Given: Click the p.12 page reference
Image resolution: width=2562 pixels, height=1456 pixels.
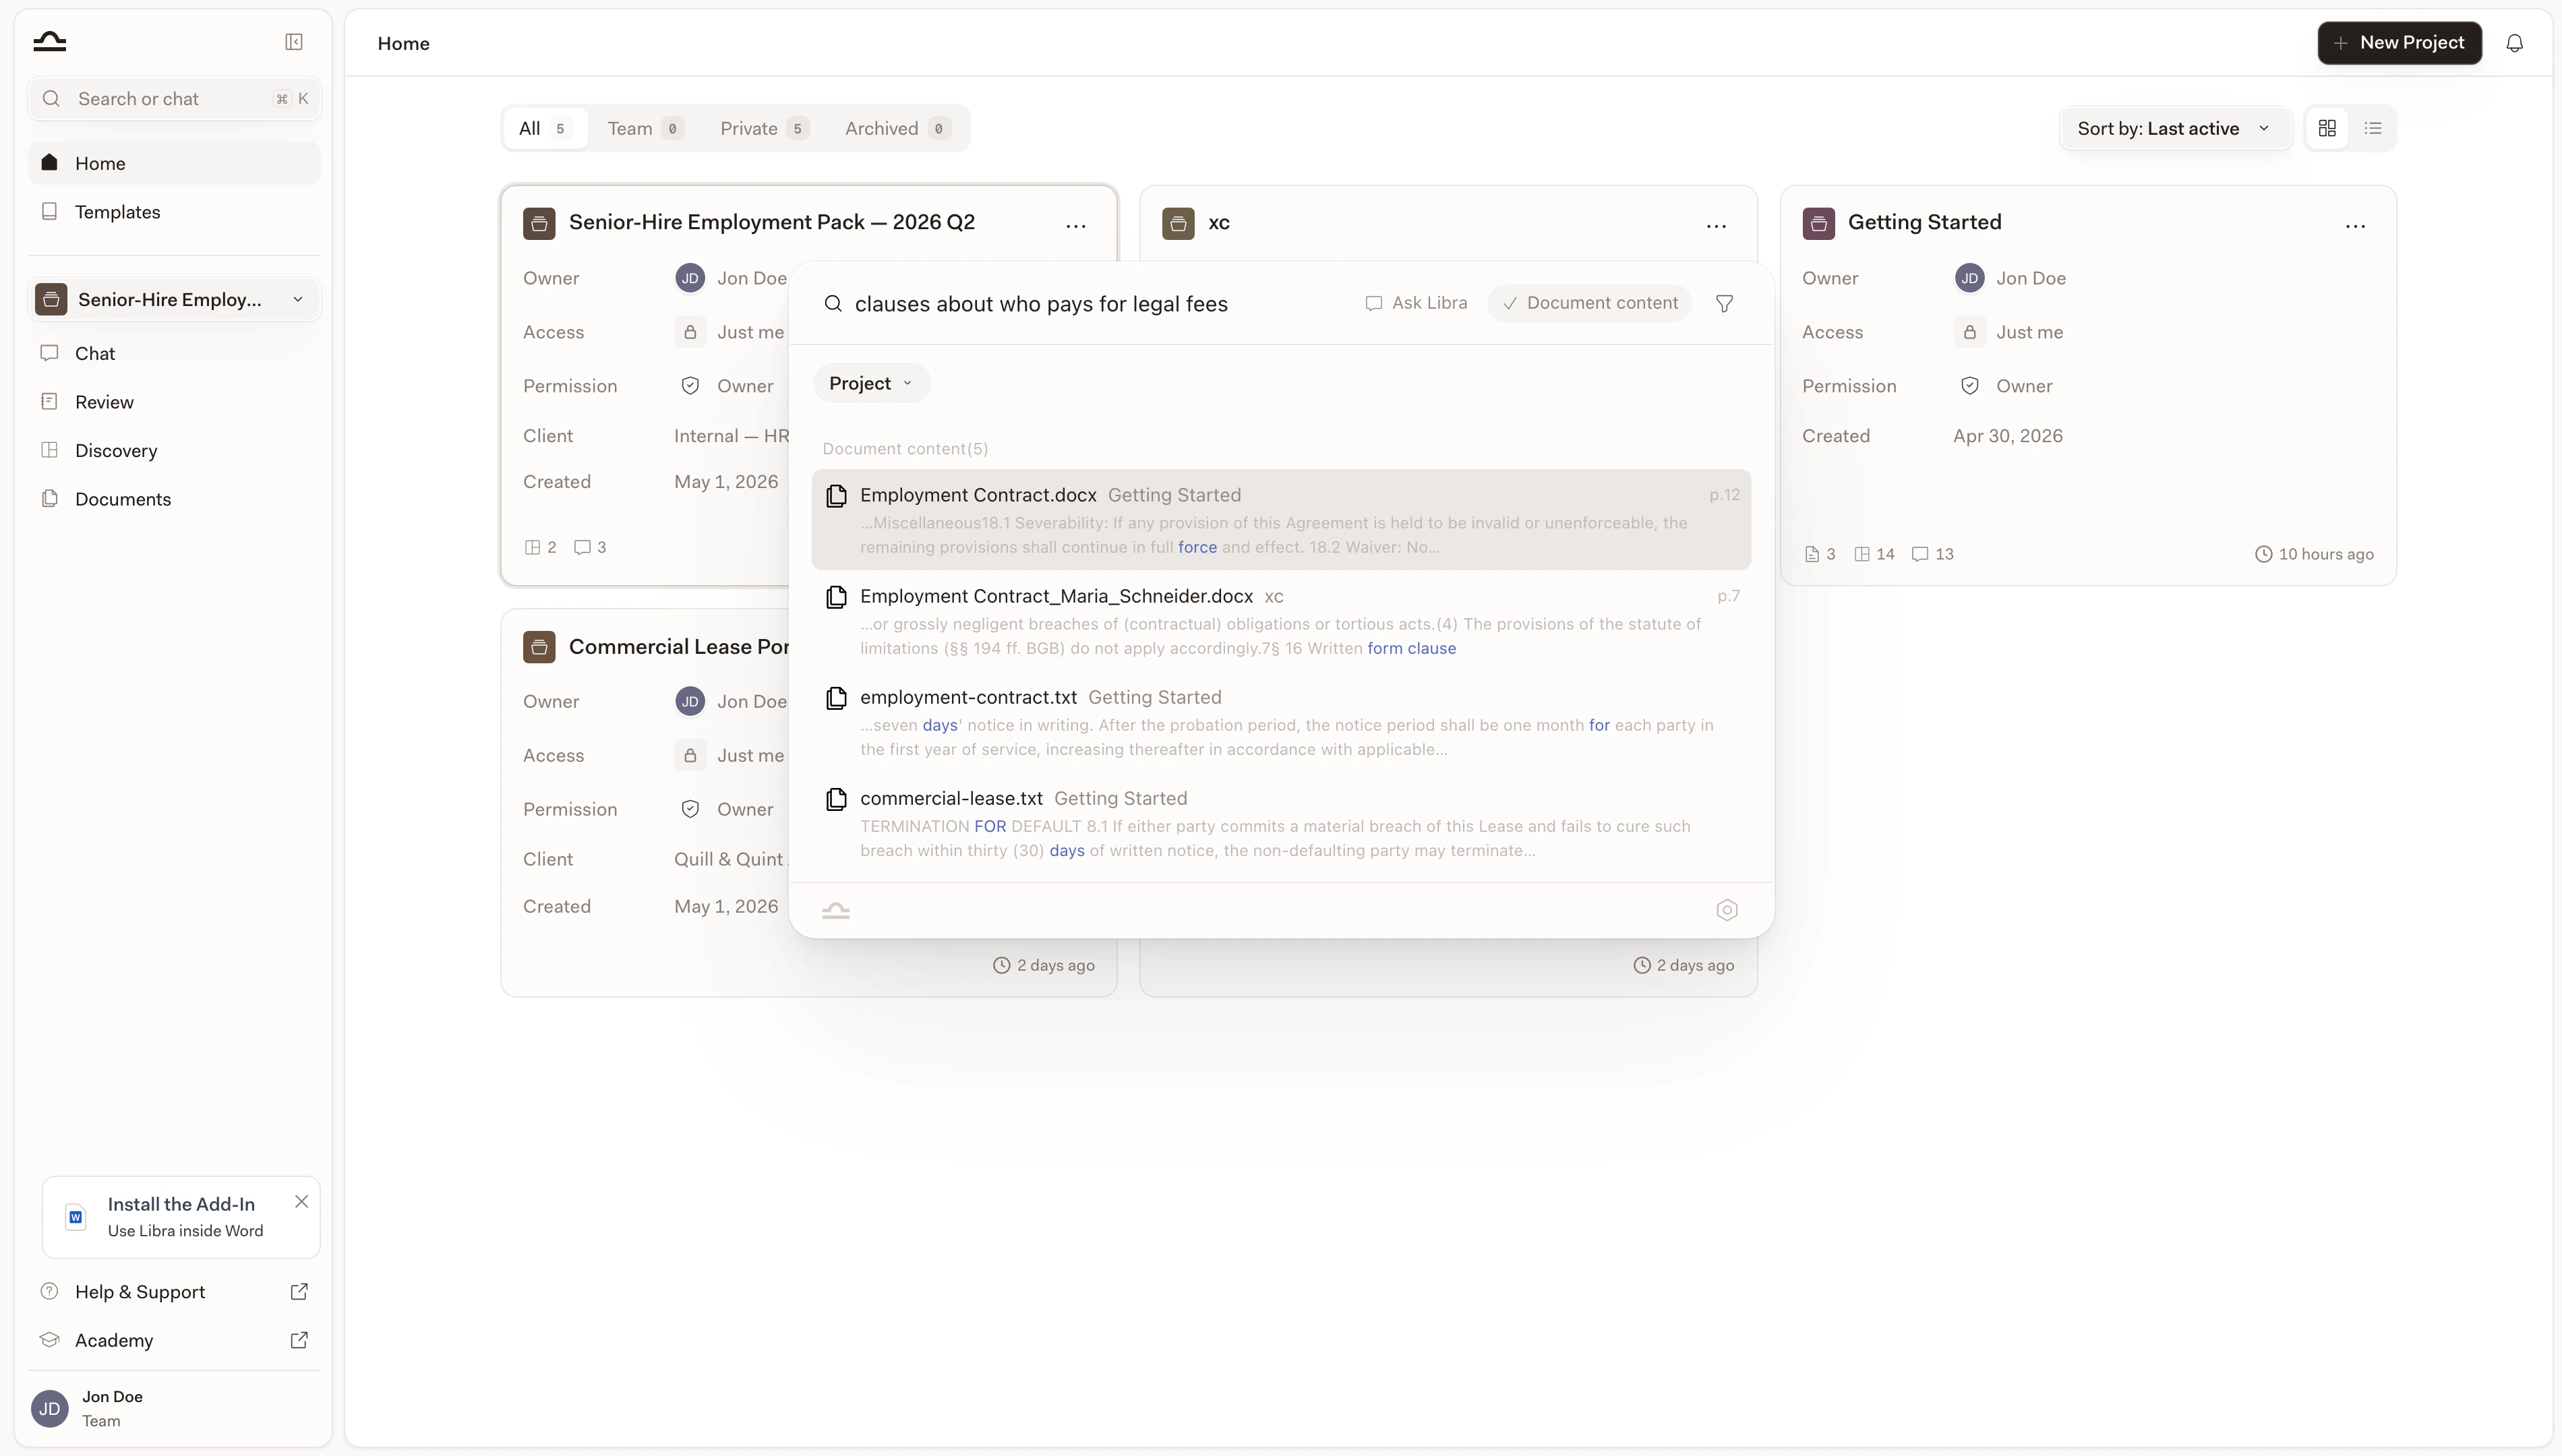Looking at the screenshot, I should click(1724, 495).
